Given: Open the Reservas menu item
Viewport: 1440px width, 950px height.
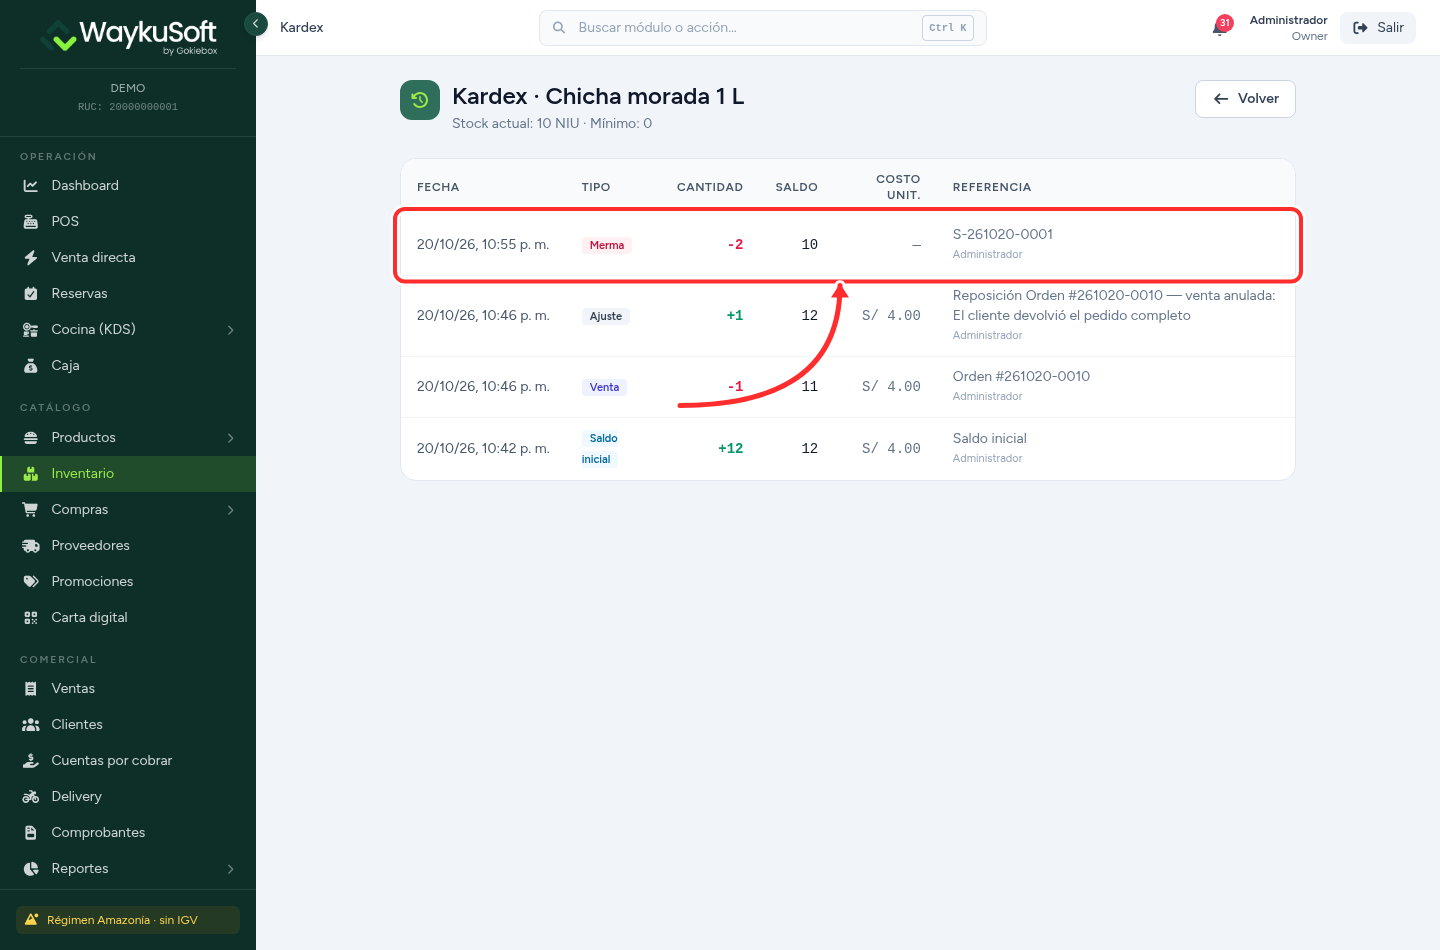Looking at the screenshot, I should [128, 294].
